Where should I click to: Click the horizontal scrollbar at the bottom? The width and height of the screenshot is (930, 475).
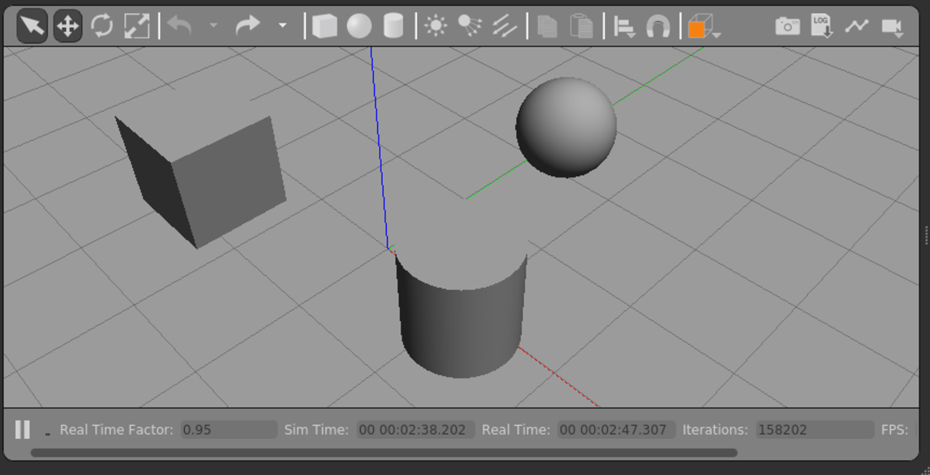(x=384, y=453)
